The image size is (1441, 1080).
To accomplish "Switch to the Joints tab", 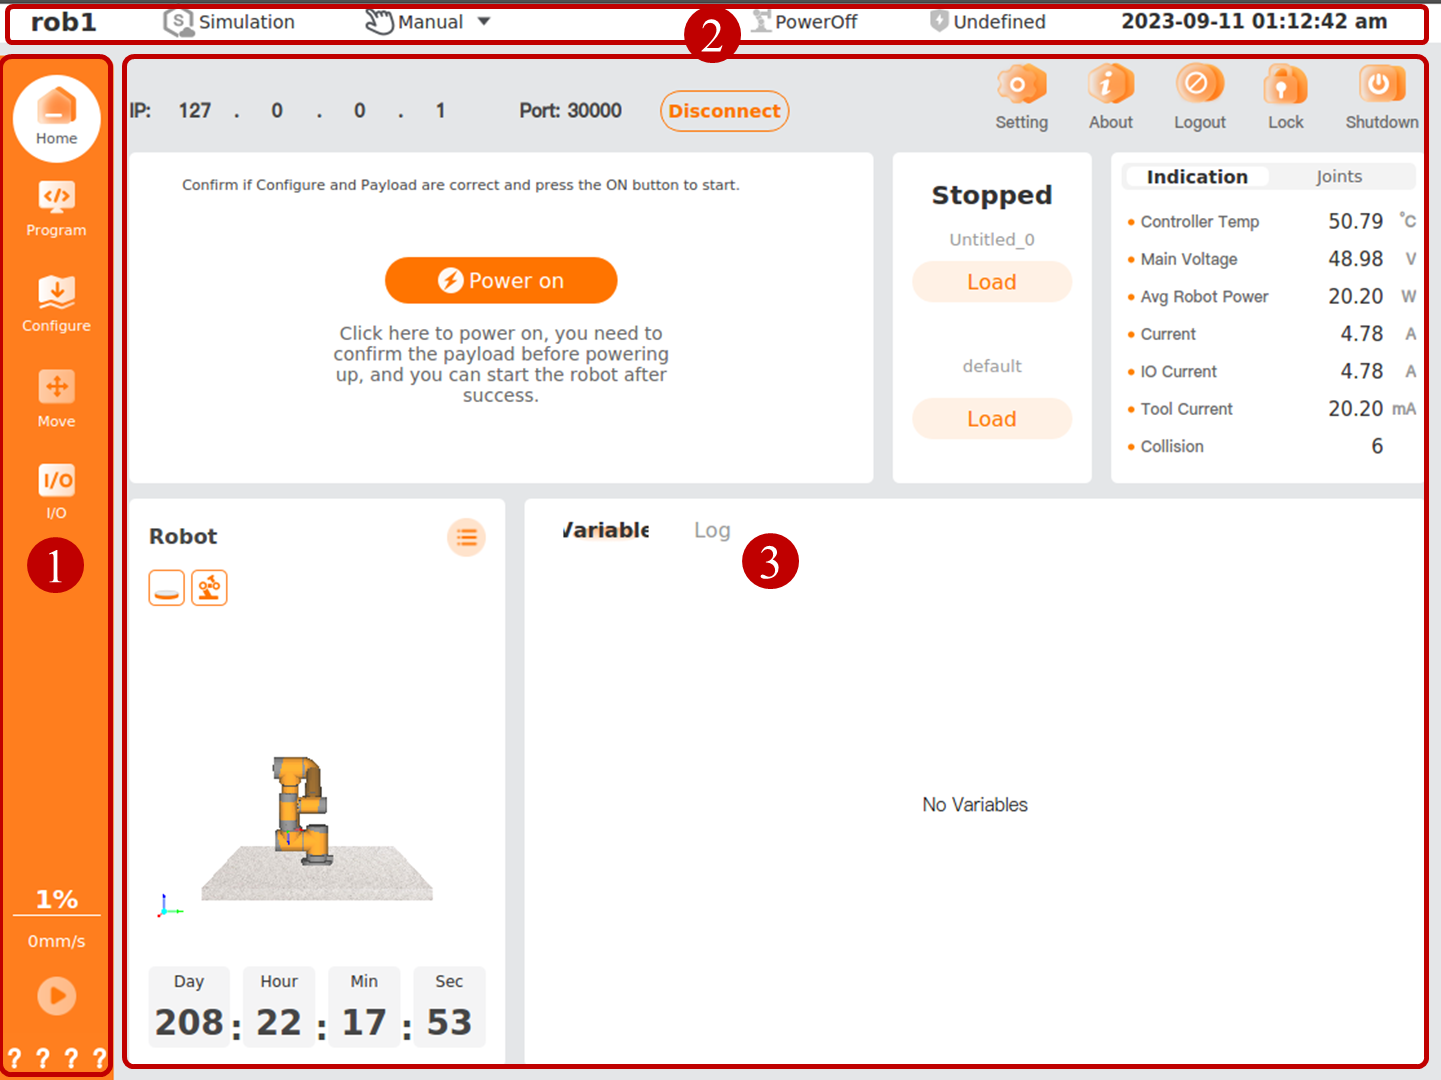I will click(x=1339, y=176).
